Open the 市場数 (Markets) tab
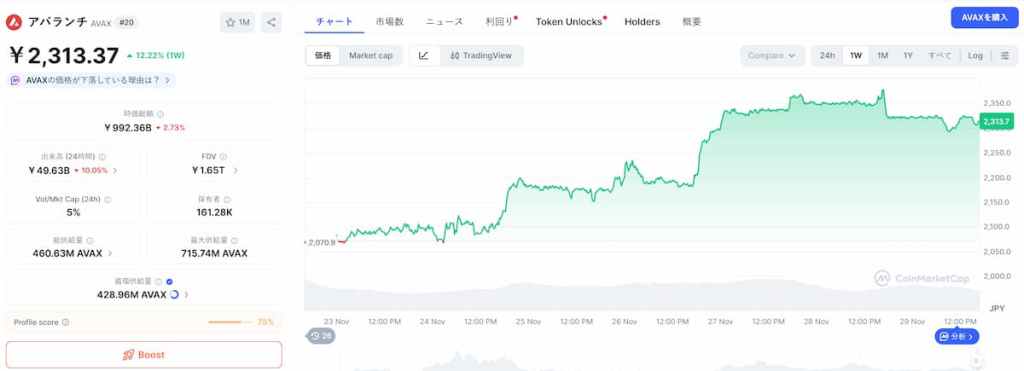Viewport: 1024px width, 371px height. [x=390, y=22]
